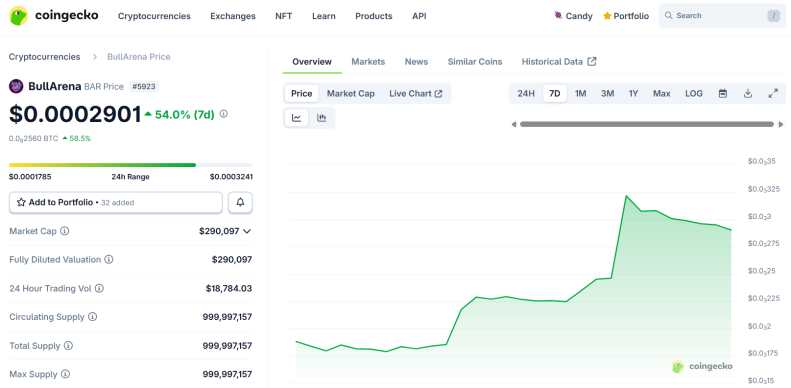Click the slash shortcut badge in search

coord(773,16)
